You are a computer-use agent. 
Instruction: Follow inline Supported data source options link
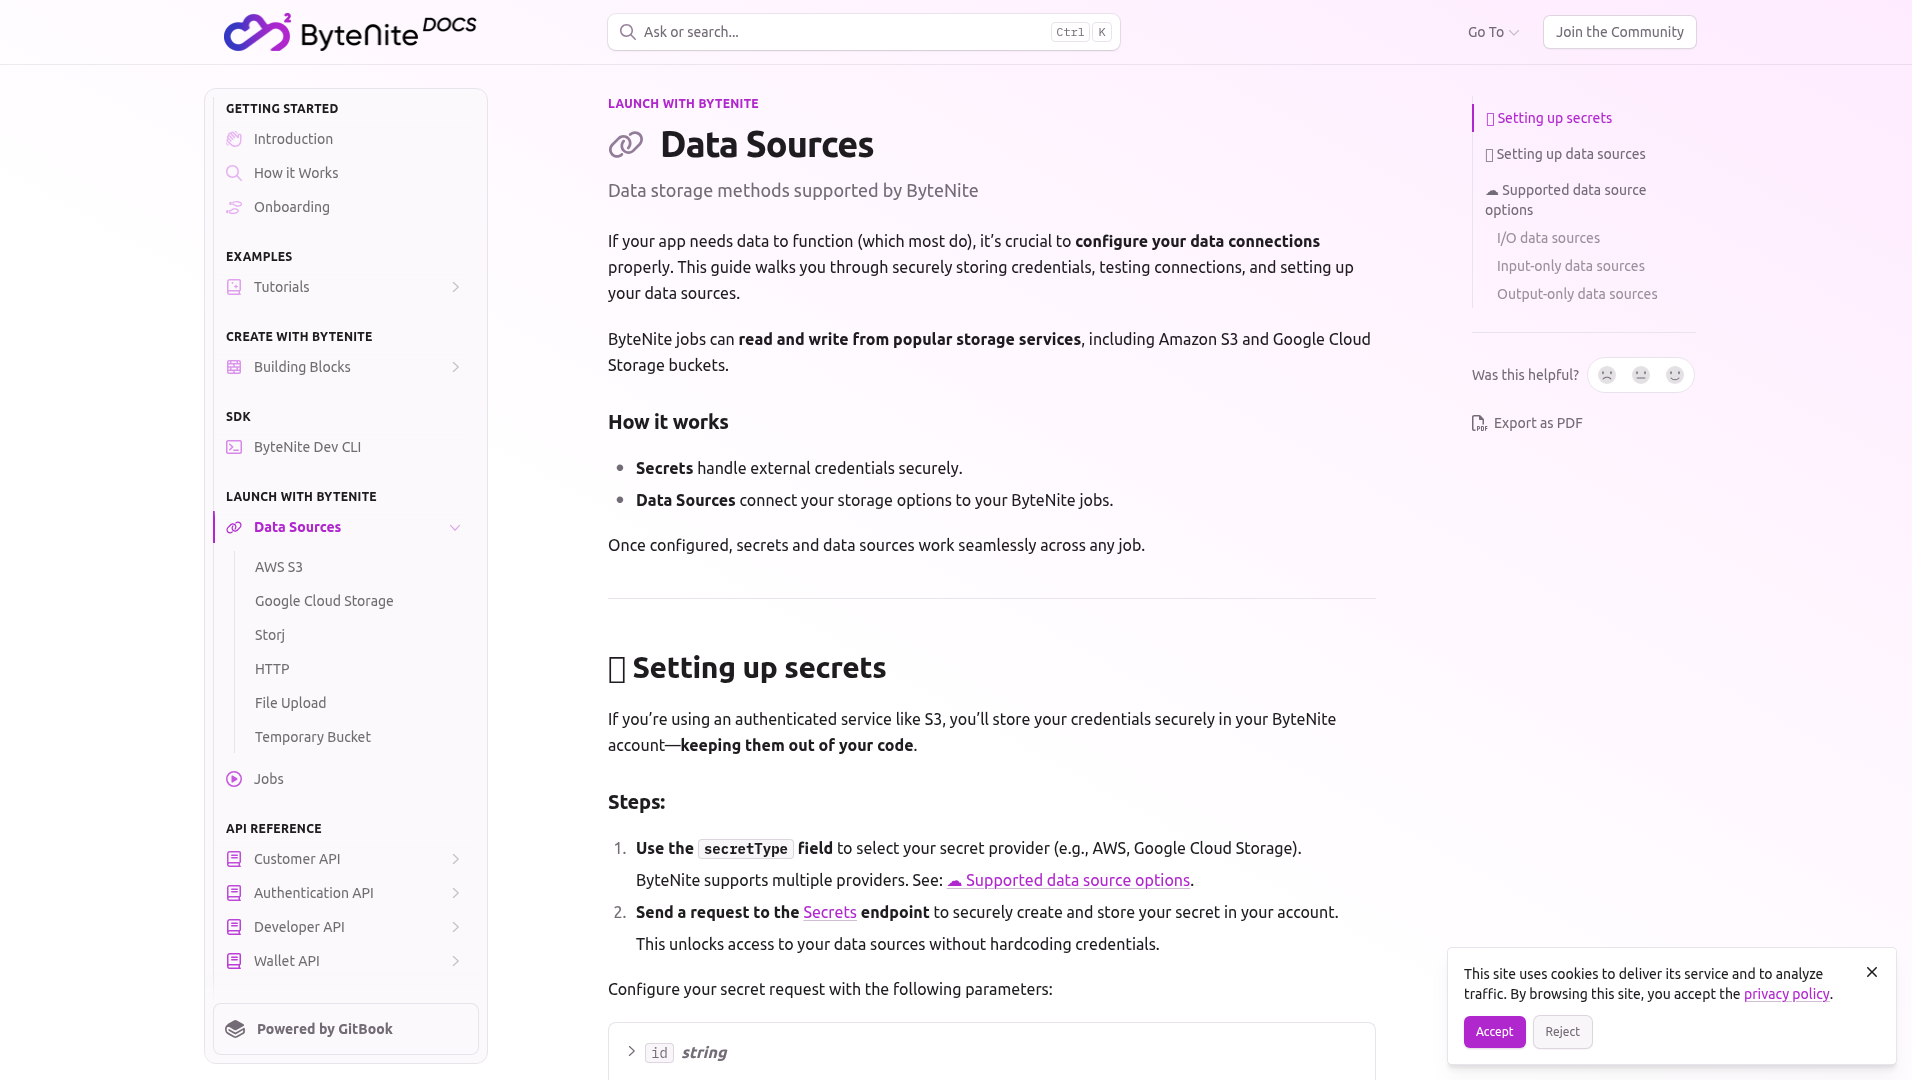coord(1068,880)
